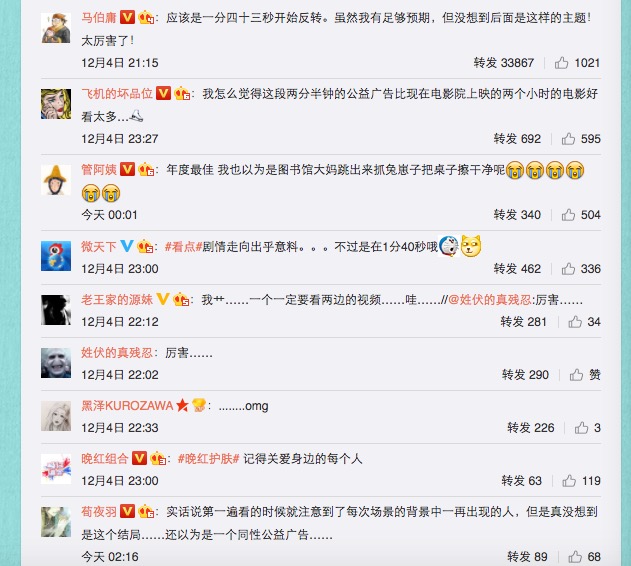
Task: Follow the @姓伏的真残忍 mention link
Action: click(x=490, y=300)
